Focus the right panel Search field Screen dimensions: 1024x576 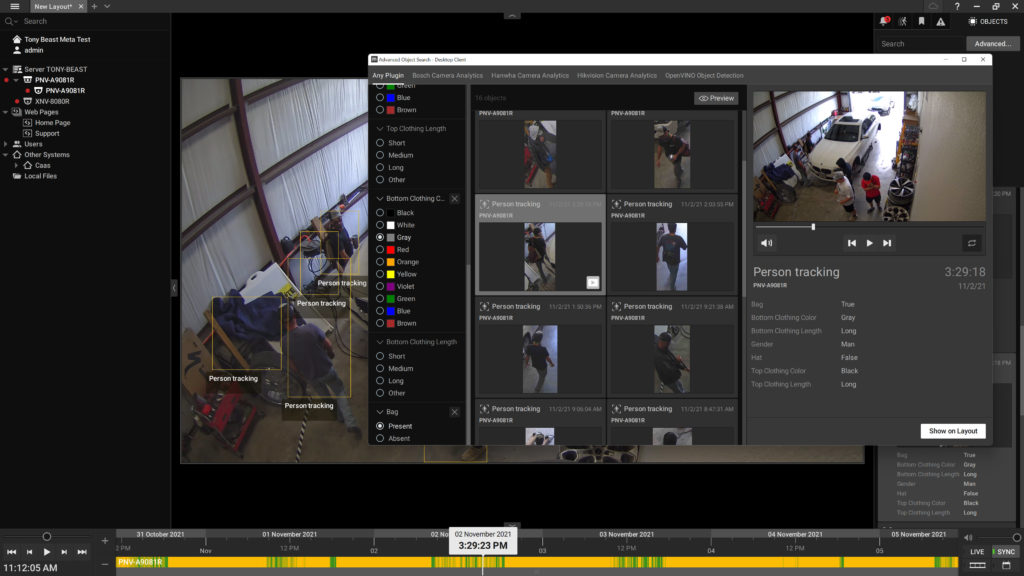point(920,44)
